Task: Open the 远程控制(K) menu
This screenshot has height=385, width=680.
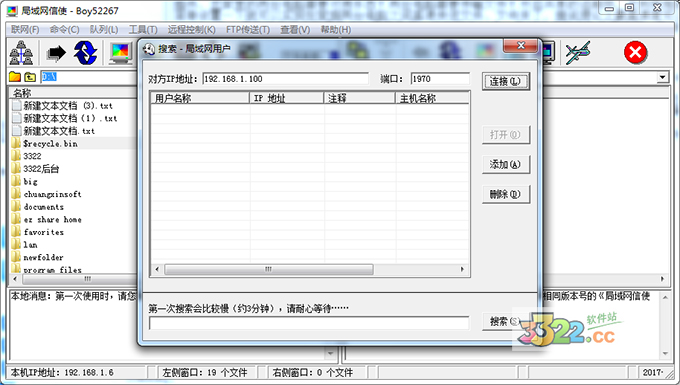Action: (x=191, y=29)
